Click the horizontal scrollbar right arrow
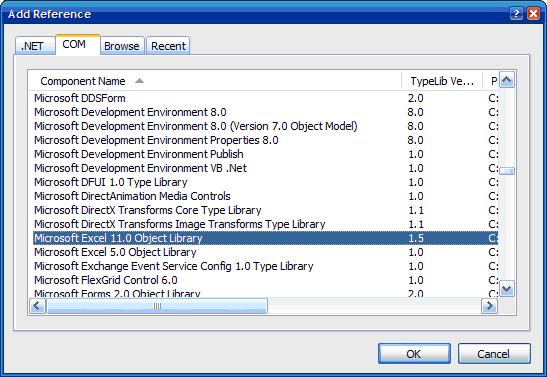The image size is (547, 377). pos(489,306)
